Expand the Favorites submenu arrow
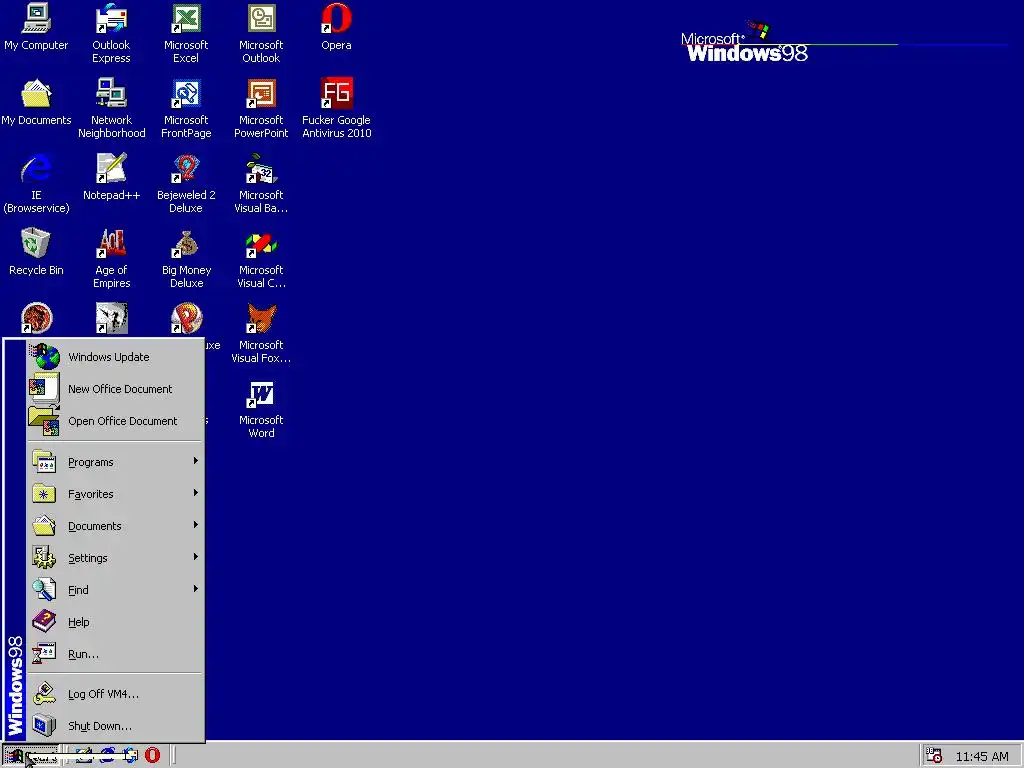This screenshot has width=1024, height=768. click(x=195, y=493)
